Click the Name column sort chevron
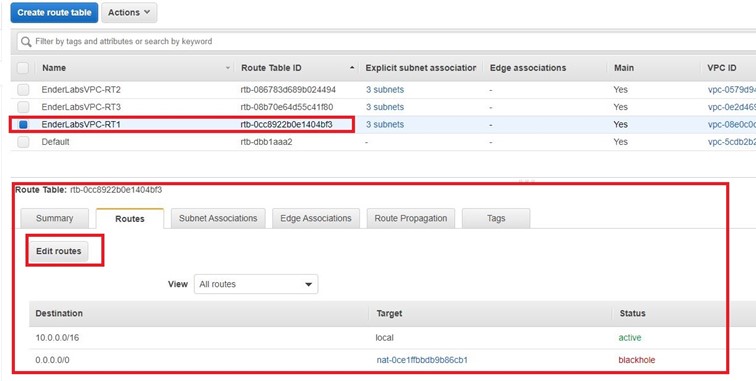The width and height of the screenshot is (756, 381). point(228,68)
